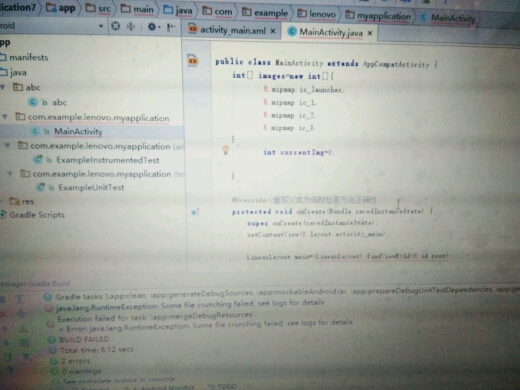Click the related XML file gutter icon
The height and width of the screenshot is (390, 520).
tap(192, 60)
